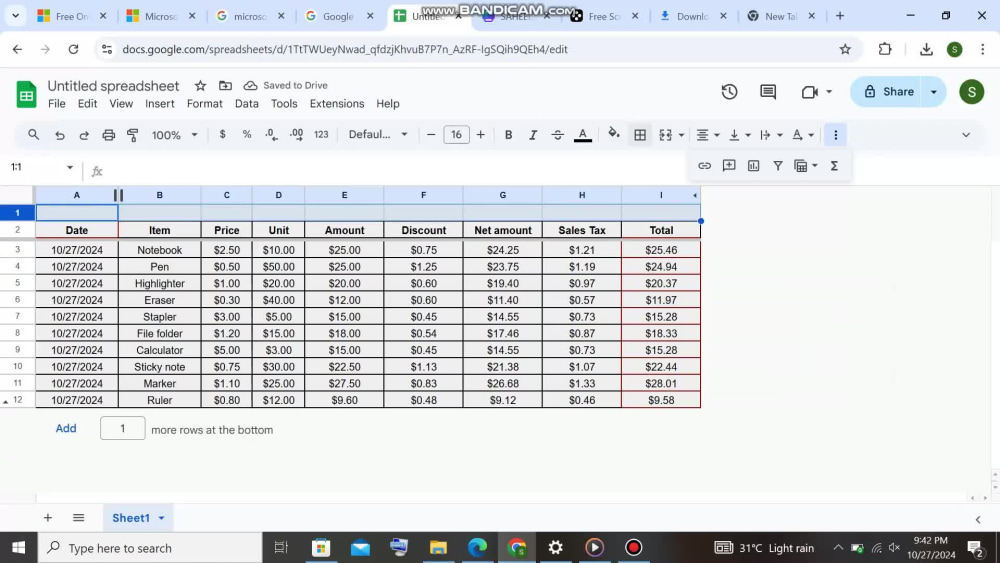Click the move to folder icon
1000x563 pixels.
[x=225, y=85]
